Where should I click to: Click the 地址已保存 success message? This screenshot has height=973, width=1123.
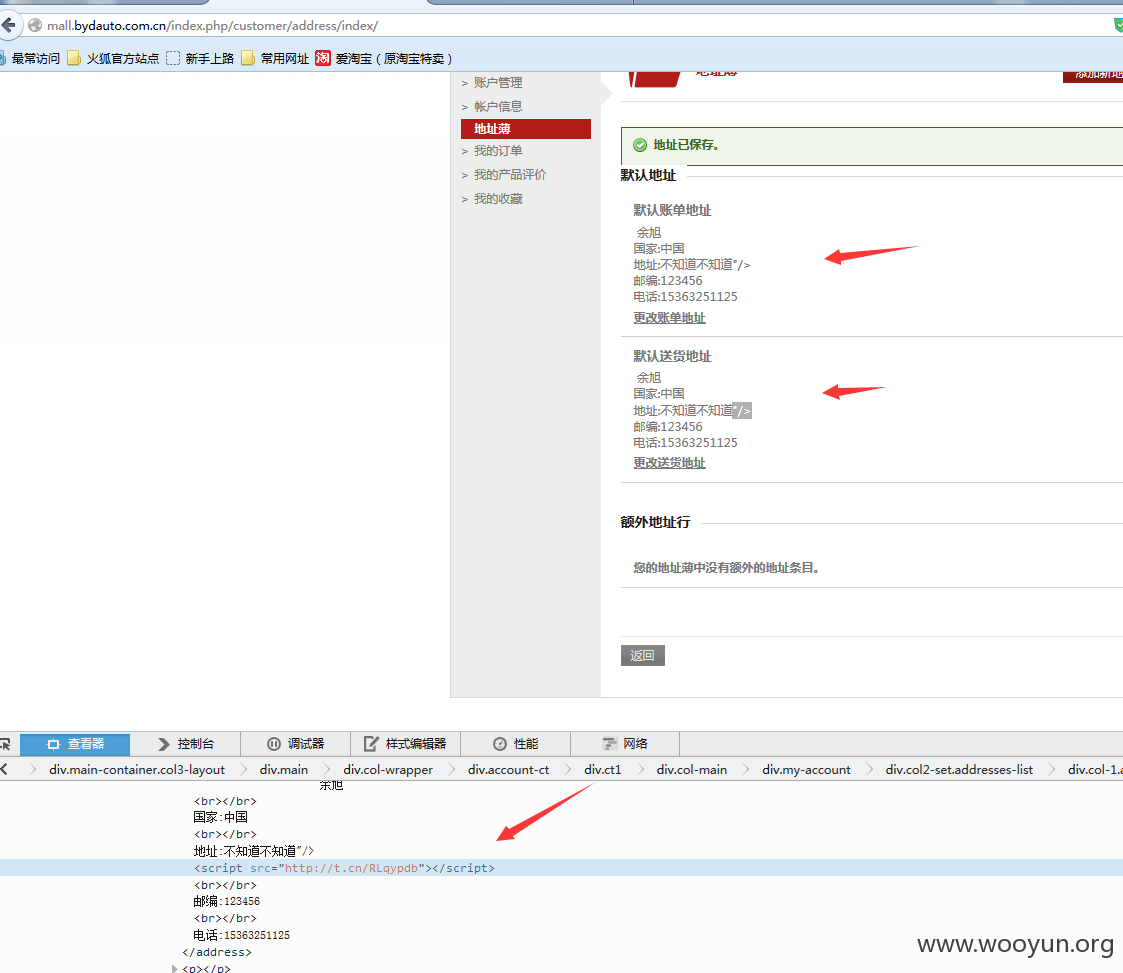(x=686, y=145)
